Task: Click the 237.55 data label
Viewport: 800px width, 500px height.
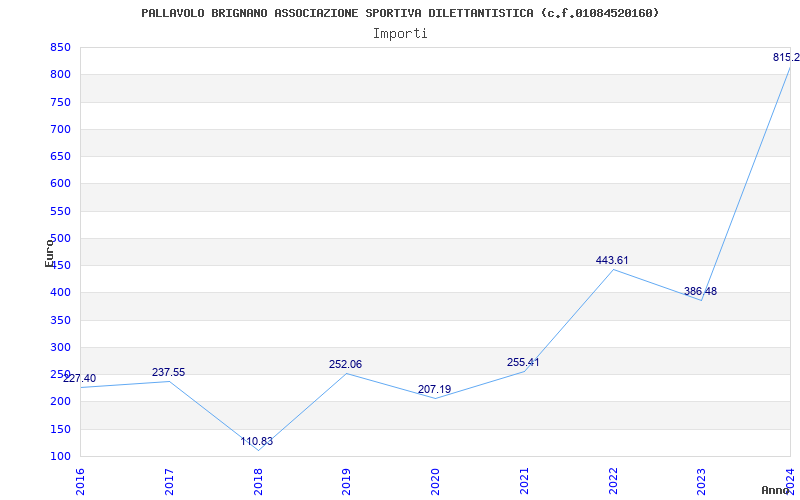Action: 168,373
